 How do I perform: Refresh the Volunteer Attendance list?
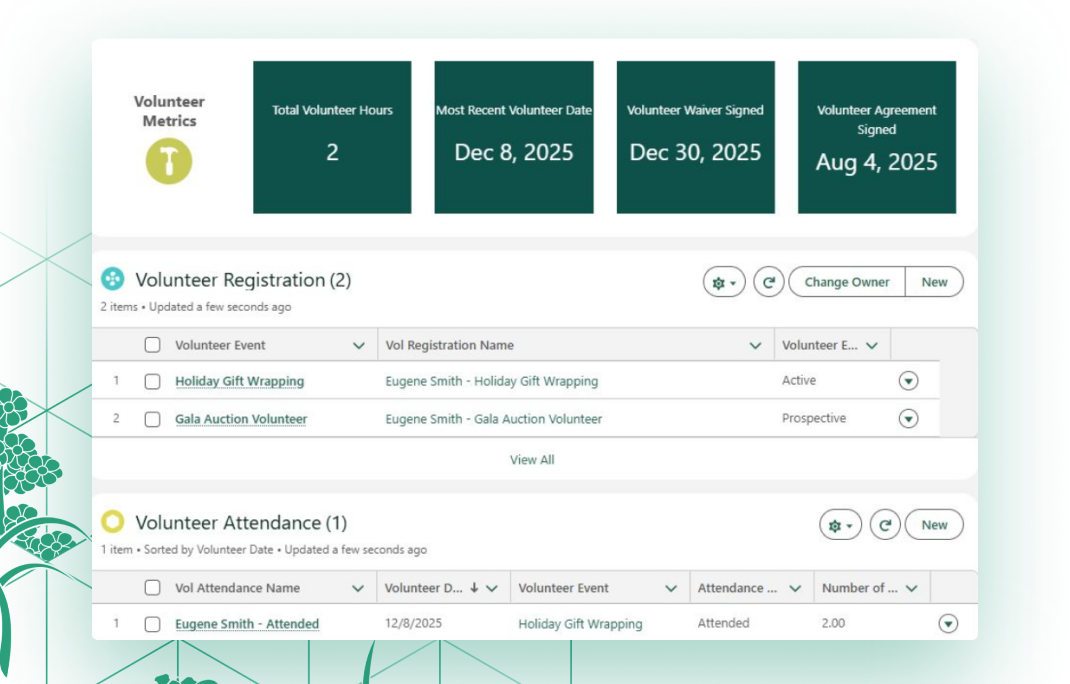885,525
